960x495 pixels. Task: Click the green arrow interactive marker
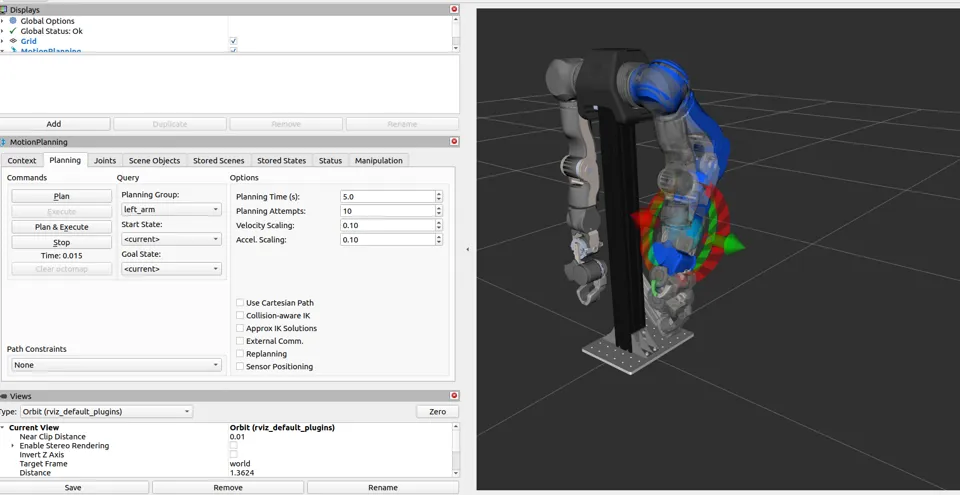[734, 245]
